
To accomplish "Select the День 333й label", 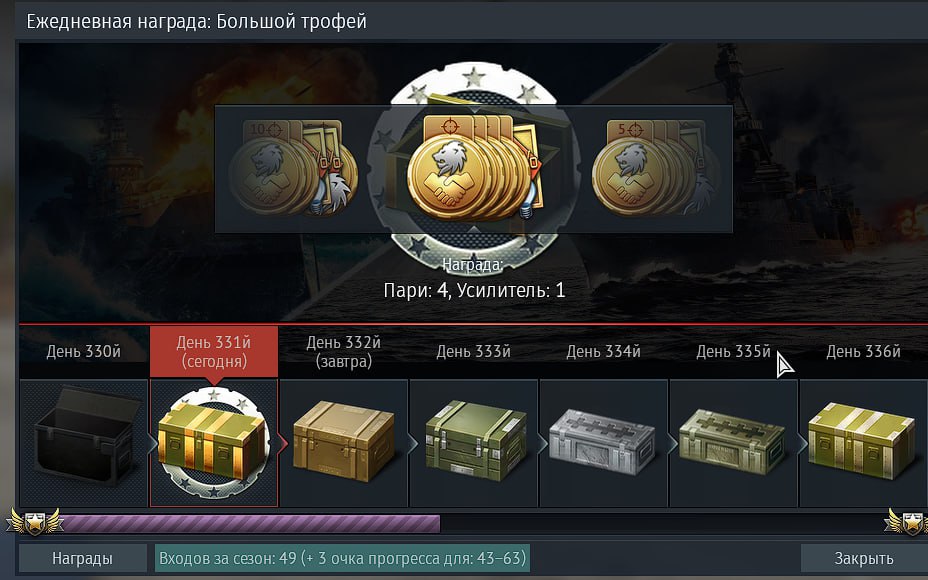I will tap(473, 352).
